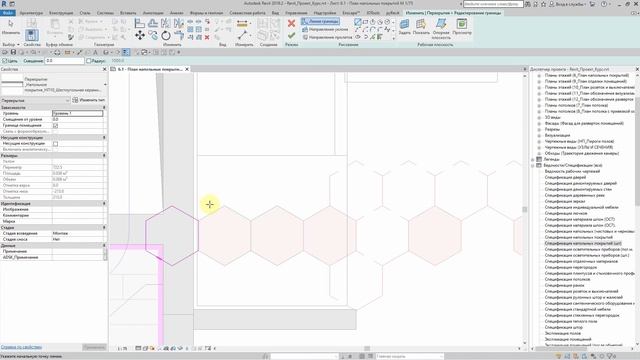The width and height of the screenshot is (640, 360).
Task: Select the Copy tool in Modify panel
Action: click(x=153, y=36)
